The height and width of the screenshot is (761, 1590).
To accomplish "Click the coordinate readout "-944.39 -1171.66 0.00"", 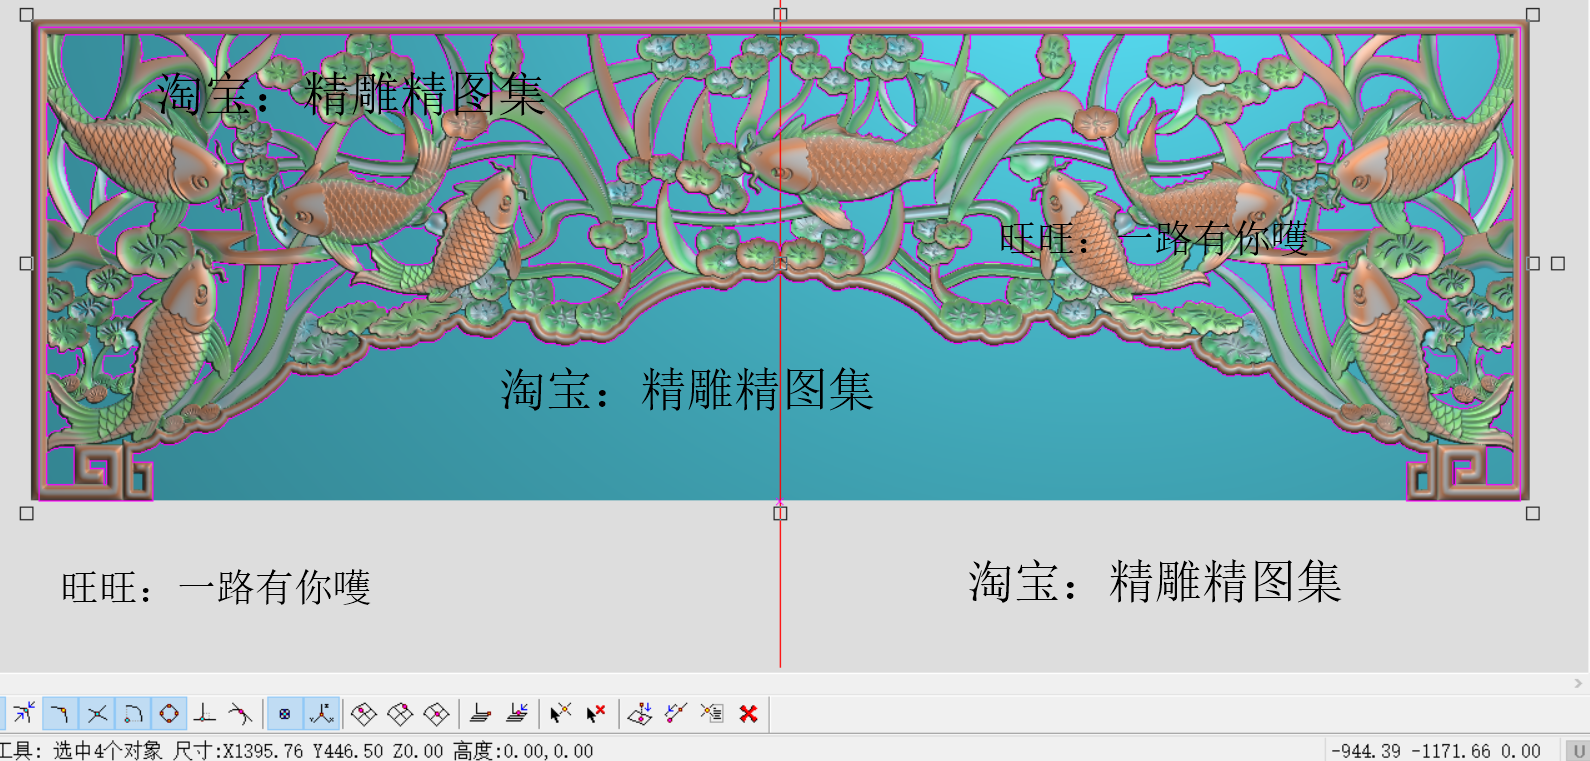I will 1436,751.
